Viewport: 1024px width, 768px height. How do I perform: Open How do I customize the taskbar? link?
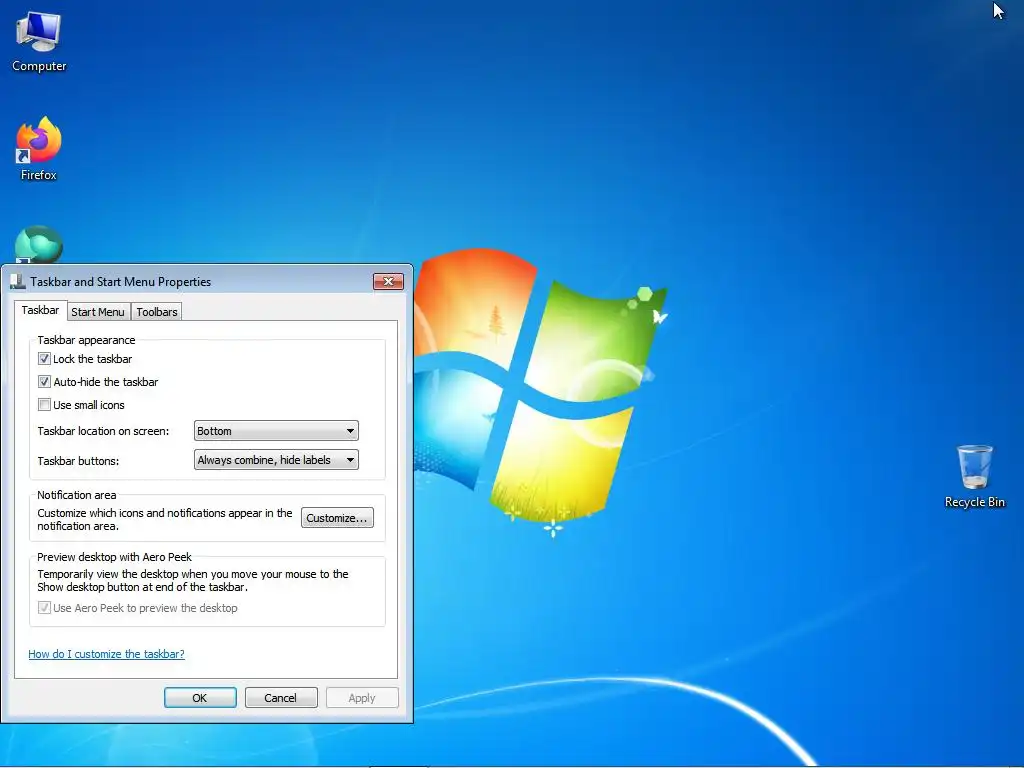click(106, 654)
